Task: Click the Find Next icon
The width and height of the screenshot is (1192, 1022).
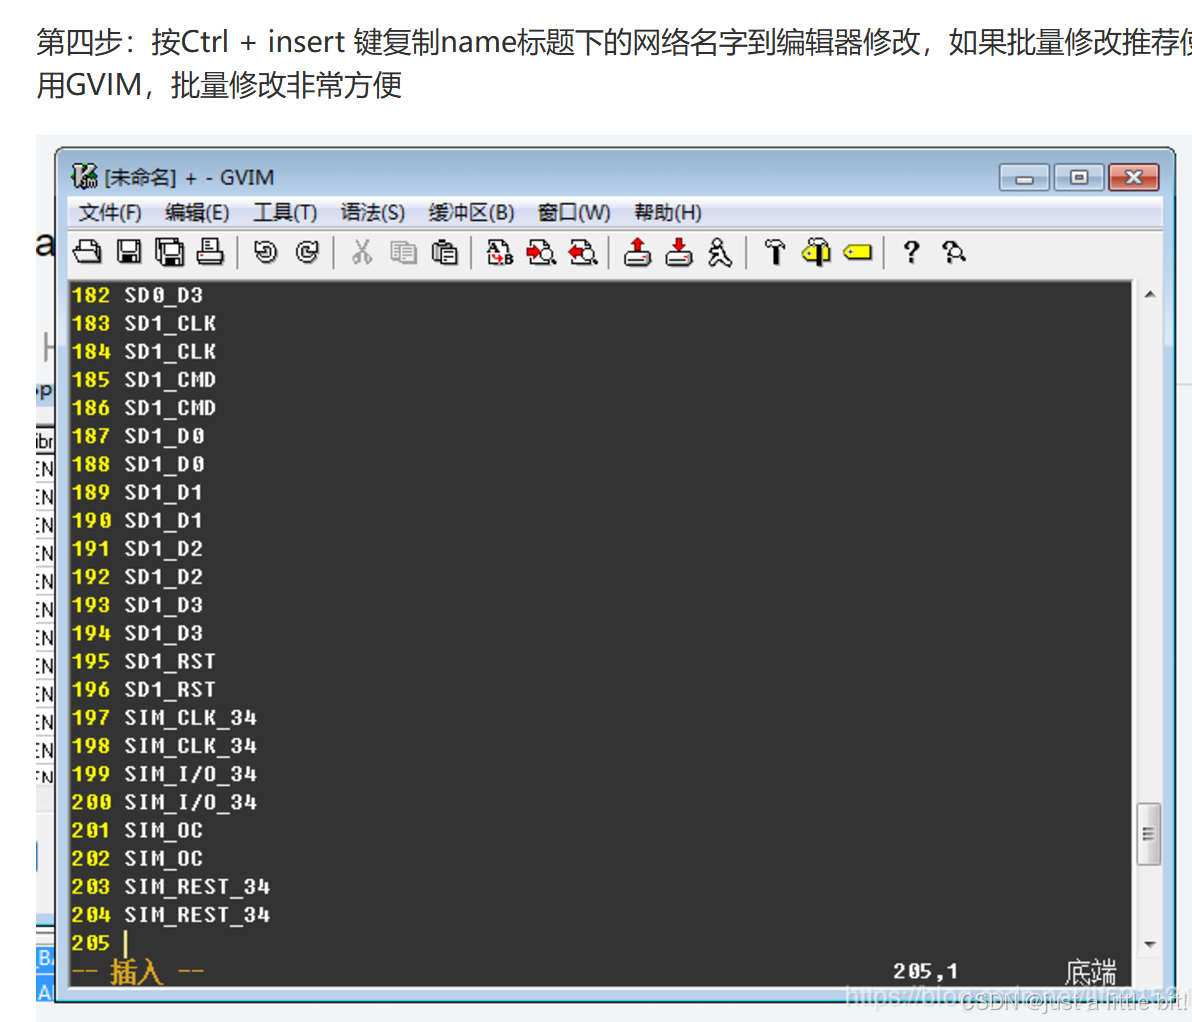Action: pyautogui.click(x=541, y=252)
